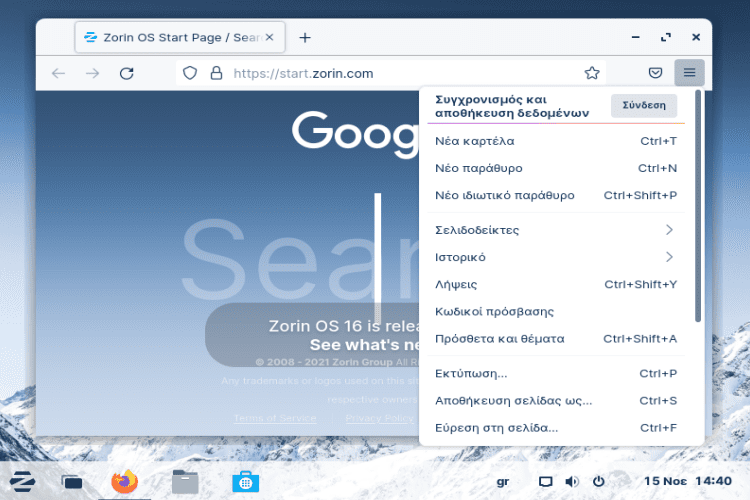Click the menu panel scrollbar
750x500 pixels.
pos(698,206)
